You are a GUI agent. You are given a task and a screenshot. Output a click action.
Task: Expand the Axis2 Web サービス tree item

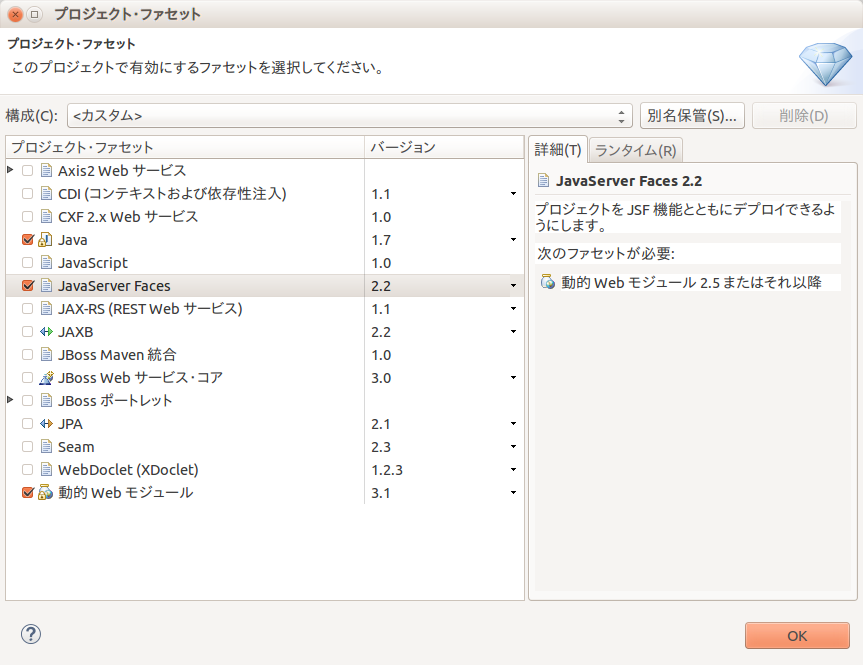coord(11,171)
